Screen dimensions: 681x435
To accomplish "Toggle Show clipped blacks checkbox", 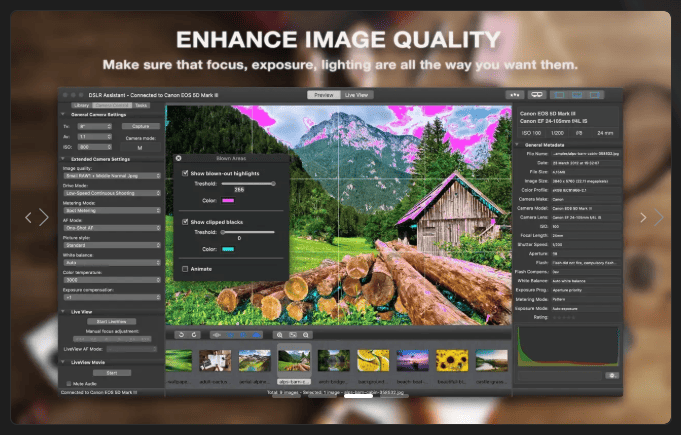I will coord(185,222).
